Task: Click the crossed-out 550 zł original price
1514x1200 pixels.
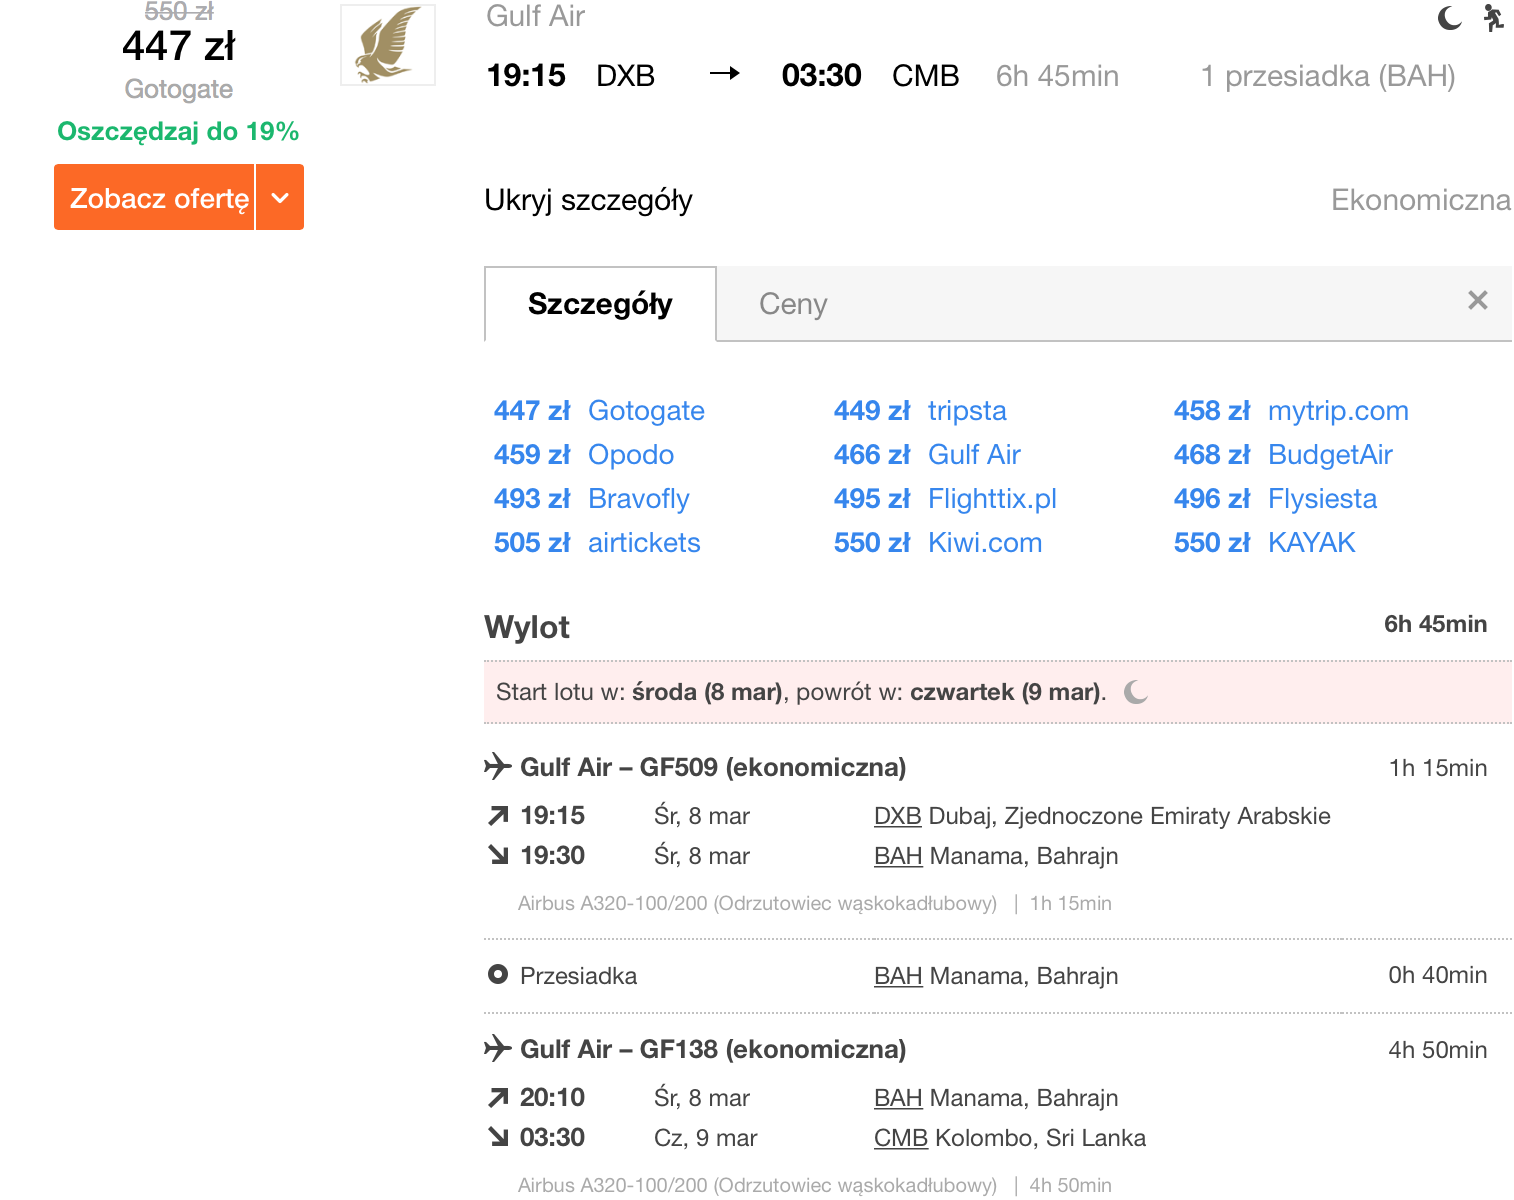Action: coord(179,11)
